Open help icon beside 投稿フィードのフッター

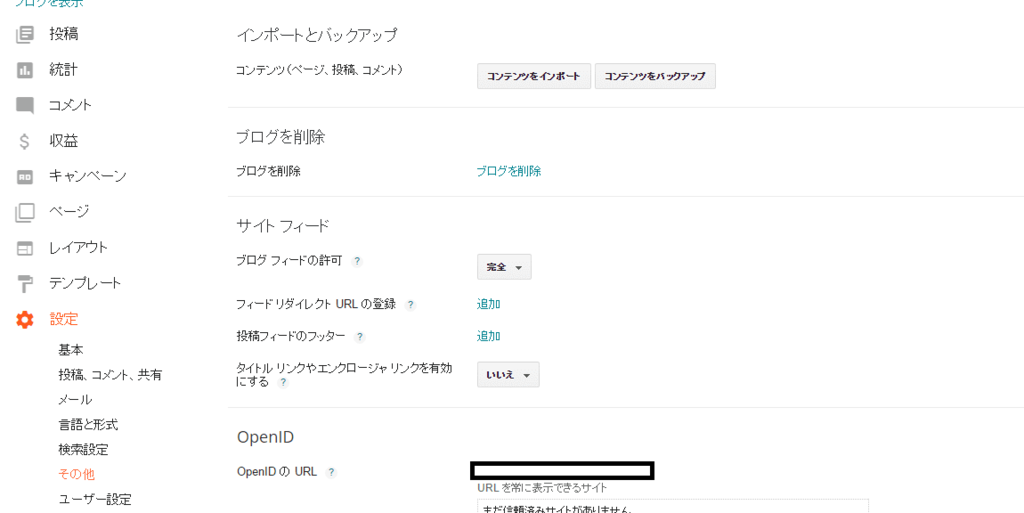pyautogui.click(x=359, y=337)
